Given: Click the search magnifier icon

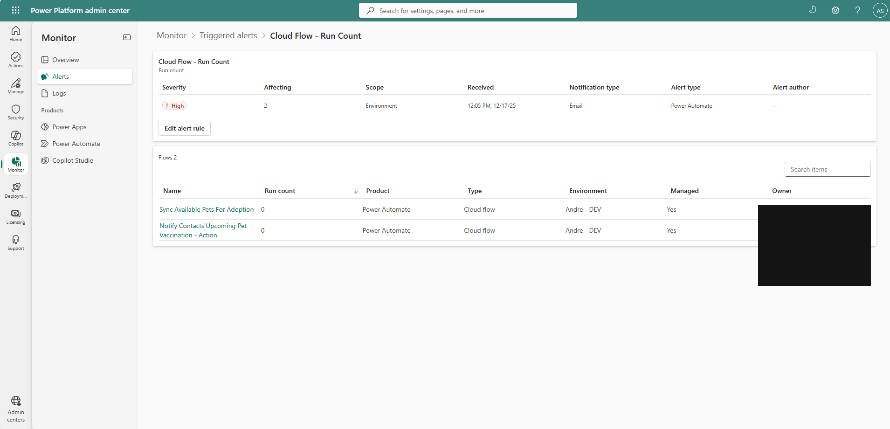Looking at the screenshot, I should click(x=371, y=10).
